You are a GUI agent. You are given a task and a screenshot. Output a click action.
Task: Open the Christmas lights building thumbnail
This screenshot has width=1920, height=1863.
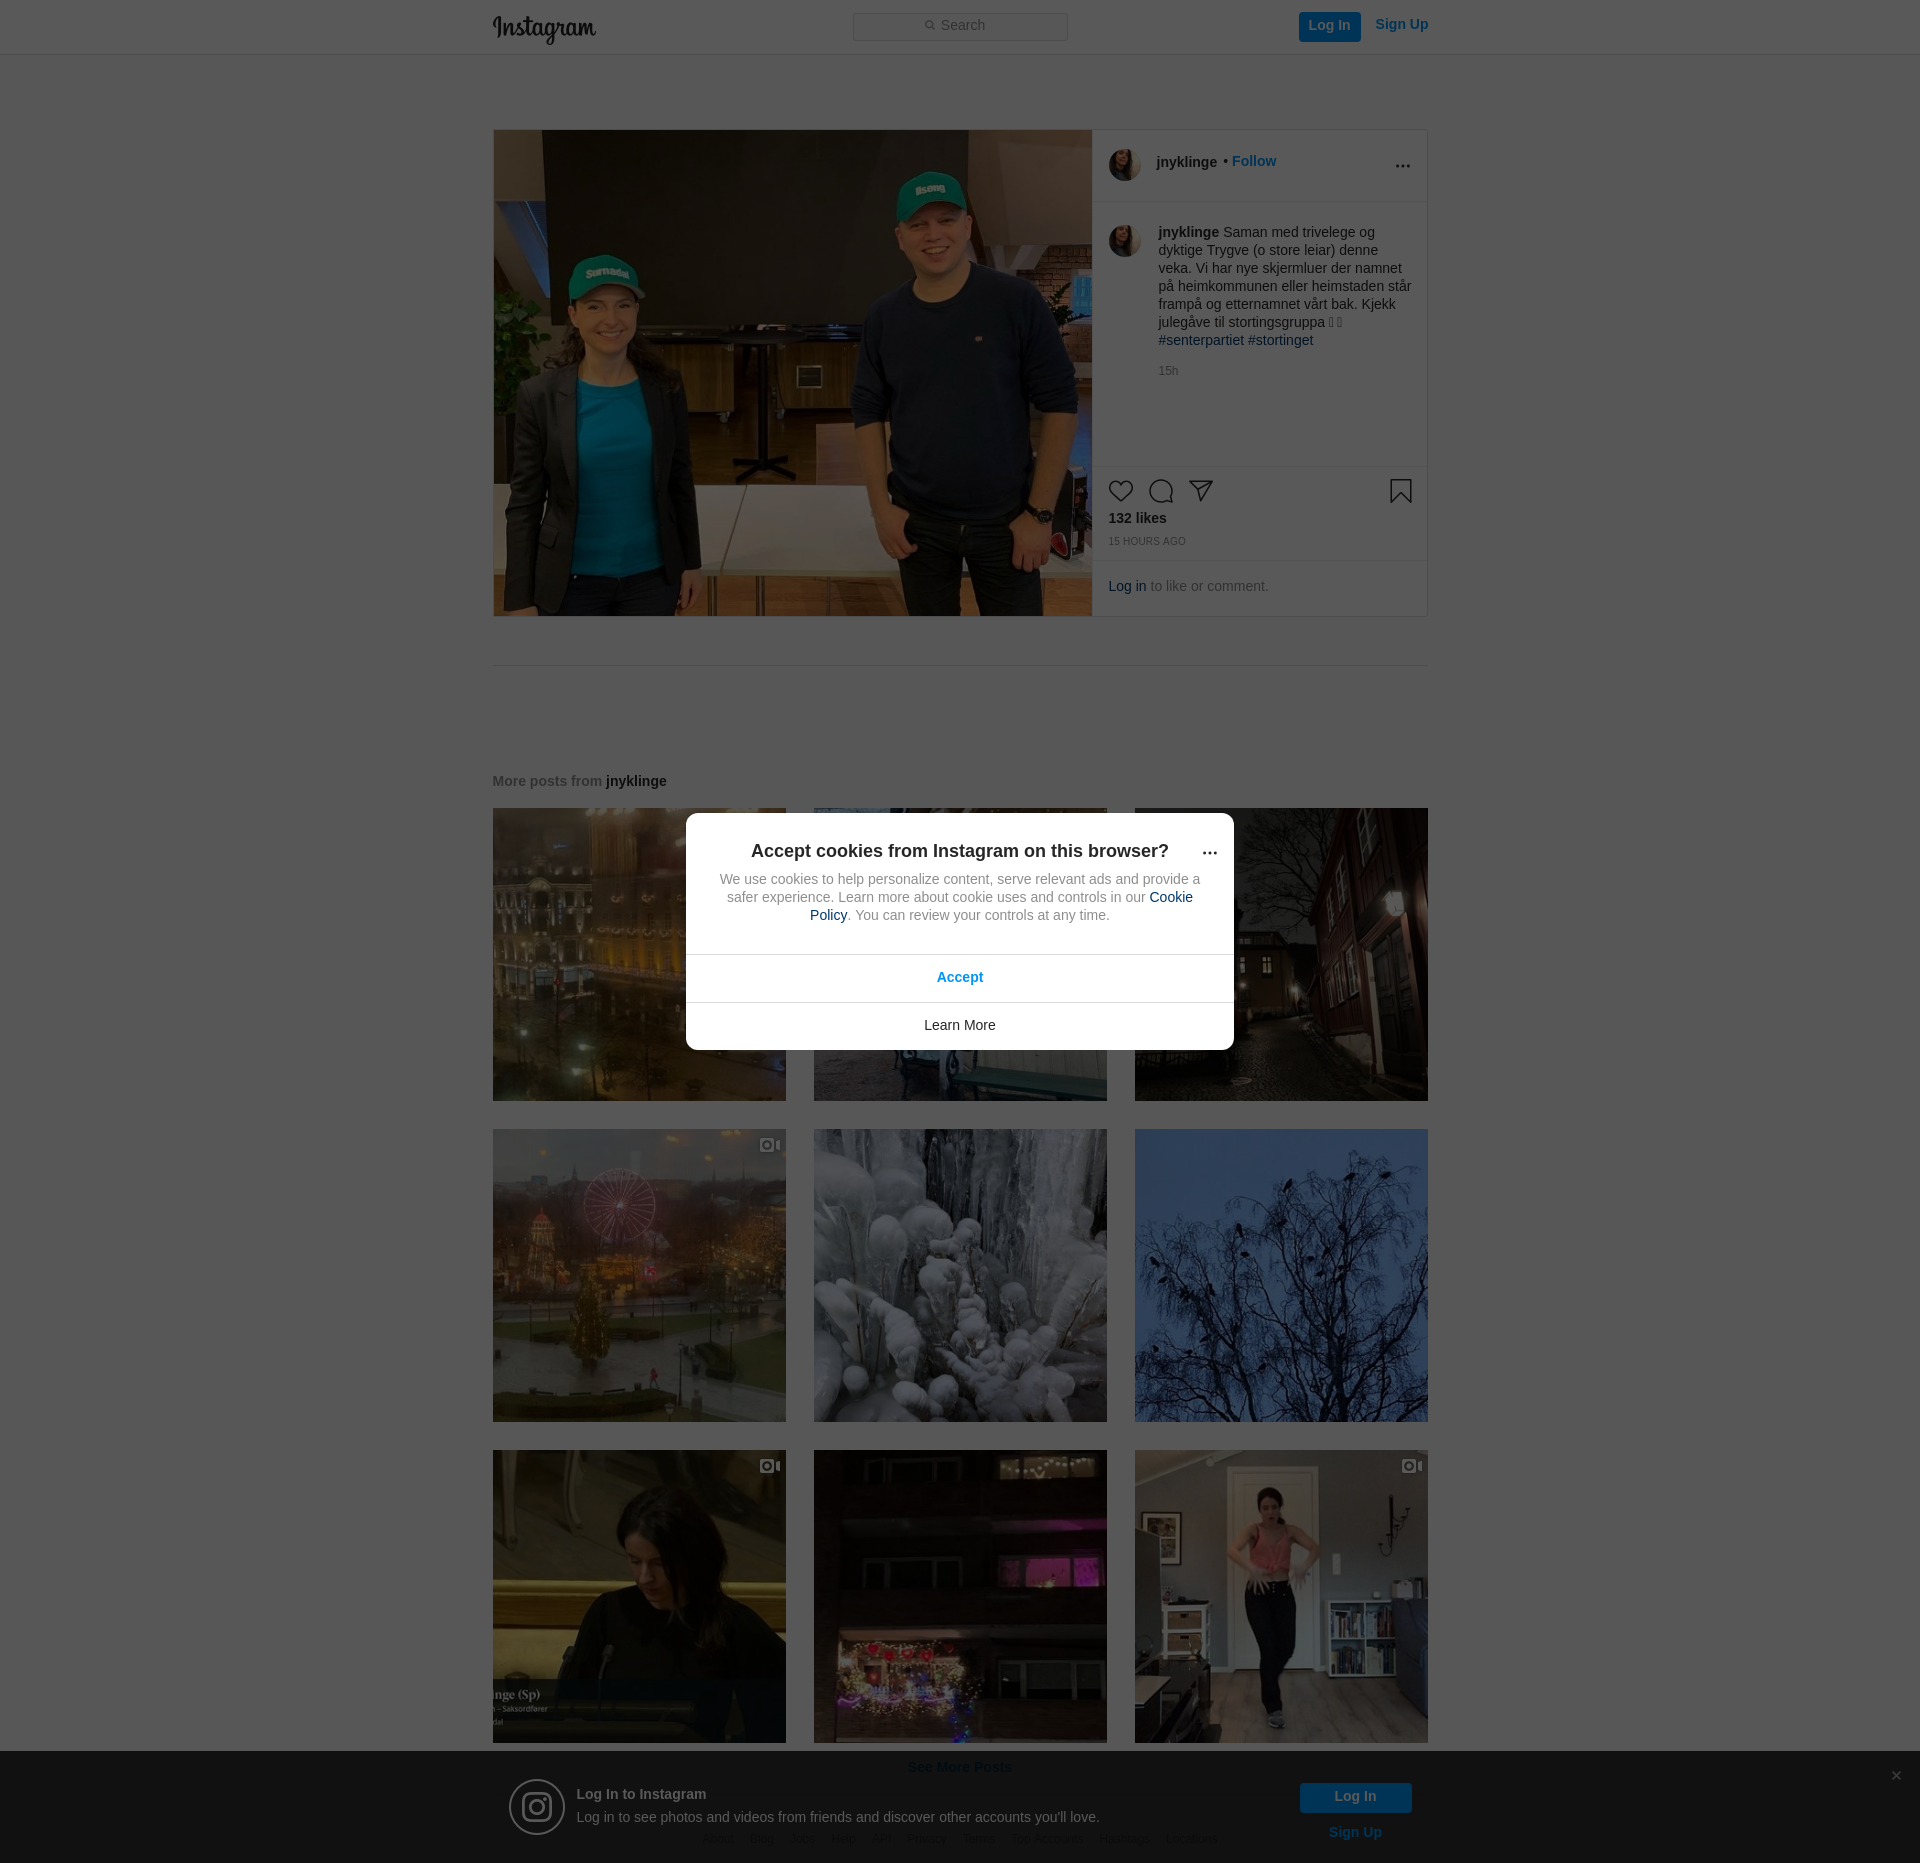[960, 1596]
